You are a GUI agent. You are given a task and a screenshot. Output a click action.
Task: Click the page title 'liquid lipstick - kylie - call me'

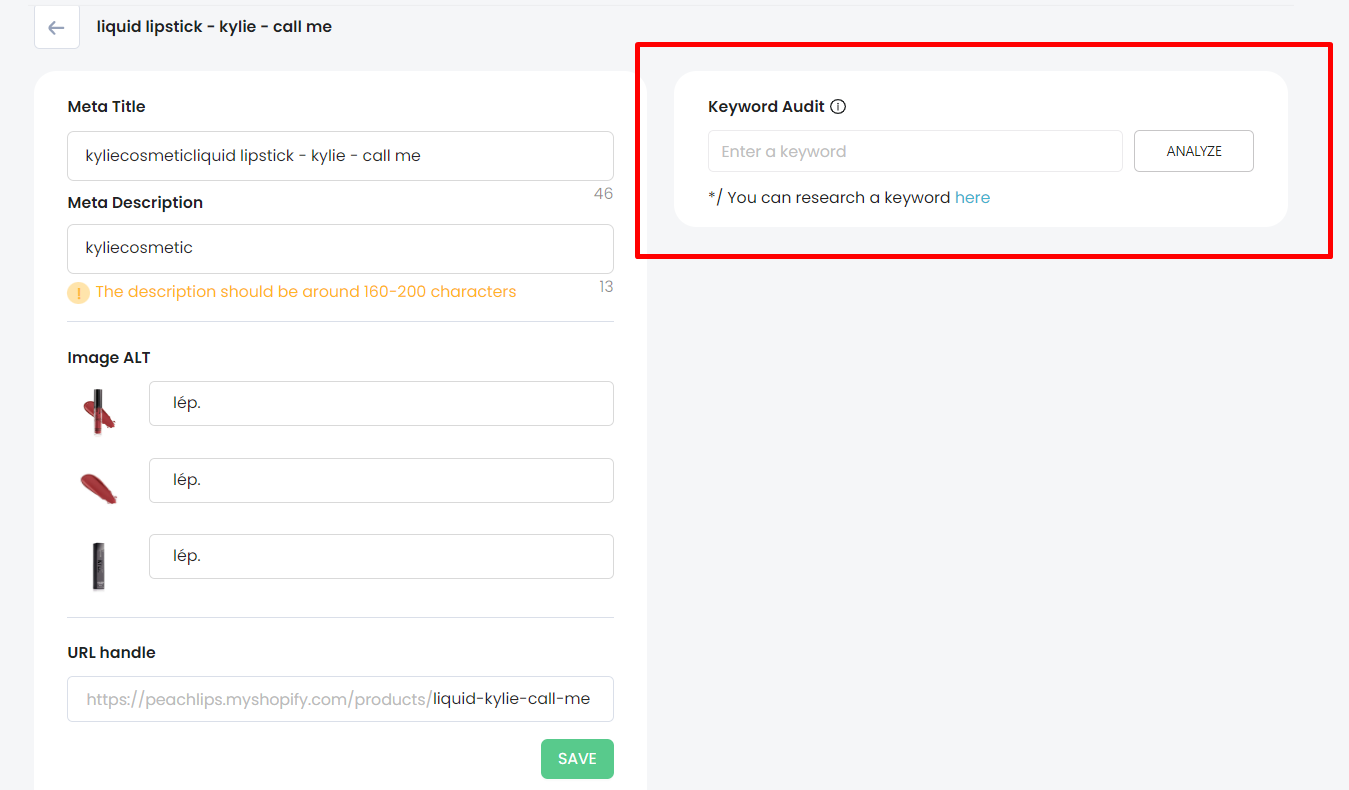(214, 27)
